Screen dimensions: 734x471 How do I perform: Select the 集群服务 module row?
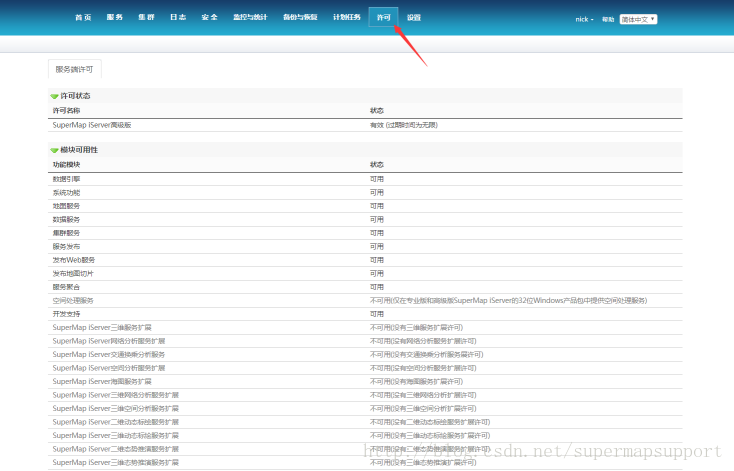point(365,233)
